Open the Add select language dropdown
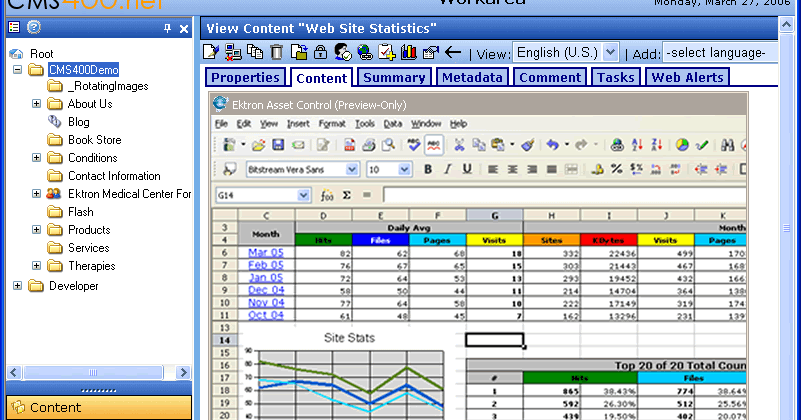The width and height of the screenshot is (801, 420). coord(720,52)
